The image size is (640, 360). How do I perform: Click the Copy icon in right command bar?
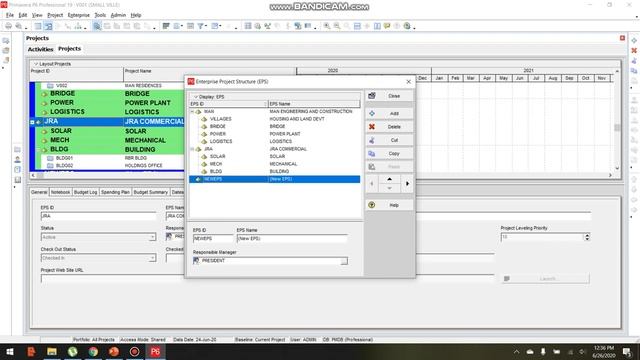pos(634,71)
